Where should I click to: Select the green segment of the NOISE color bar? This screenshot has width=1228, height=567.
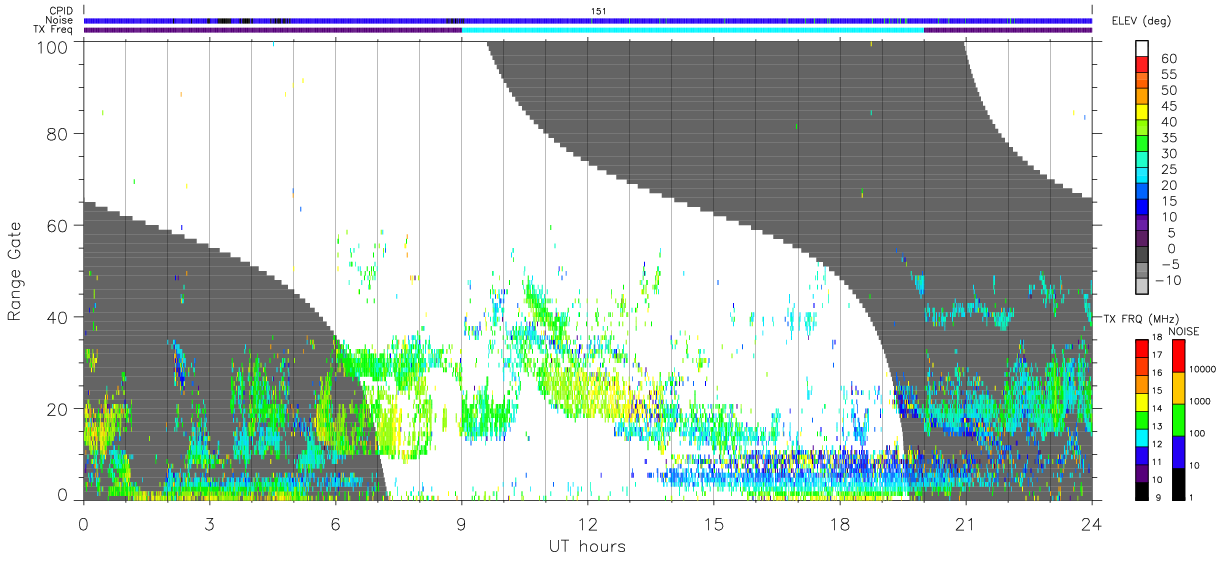1176,418
